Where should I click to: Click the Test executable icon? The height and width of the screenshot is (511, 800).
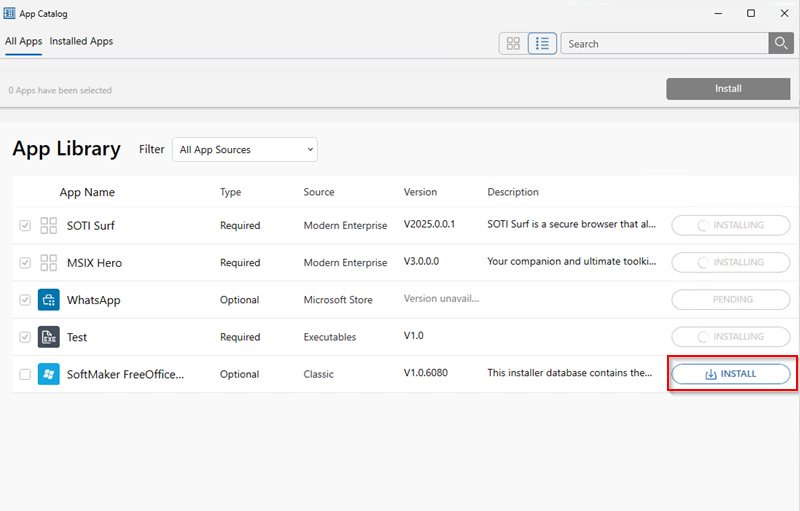[48, 337]
